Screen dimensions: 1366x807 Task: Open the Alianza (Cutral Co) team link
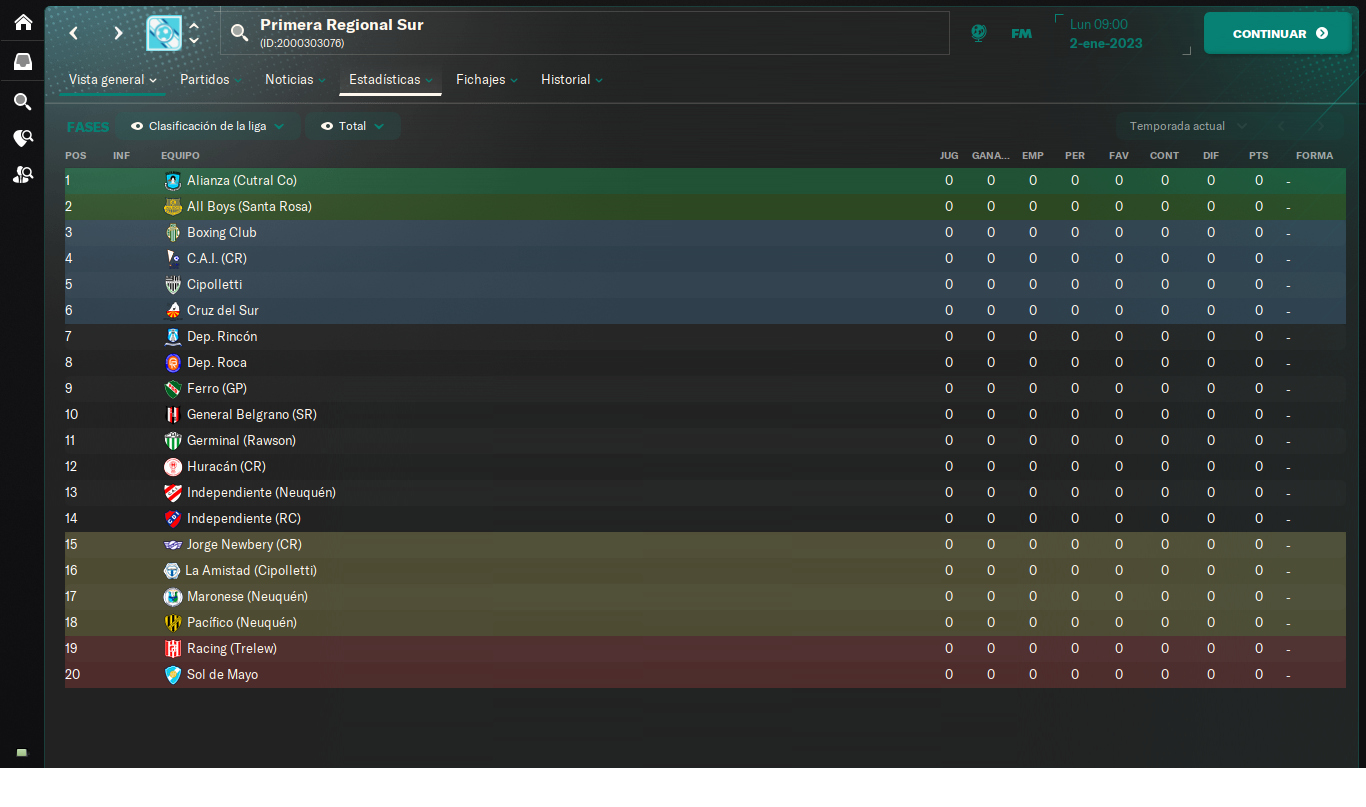click(241, 180)
